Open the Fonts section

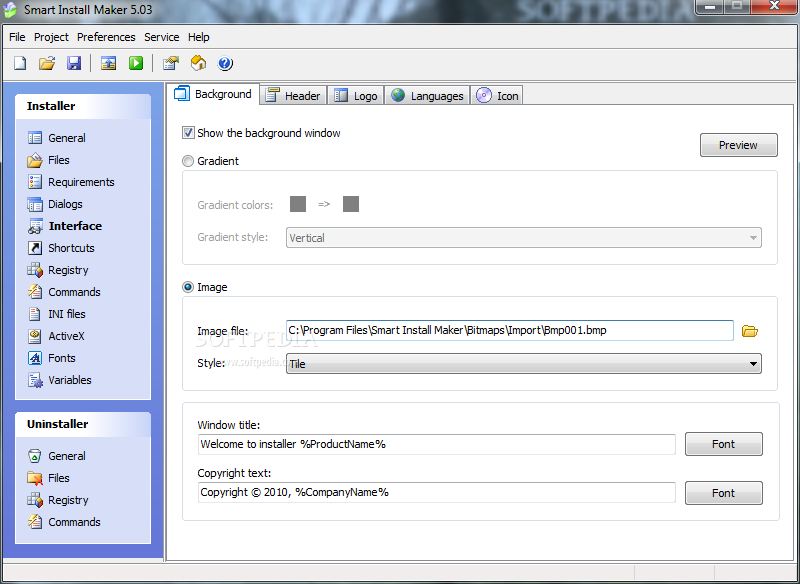click(52, 358)
